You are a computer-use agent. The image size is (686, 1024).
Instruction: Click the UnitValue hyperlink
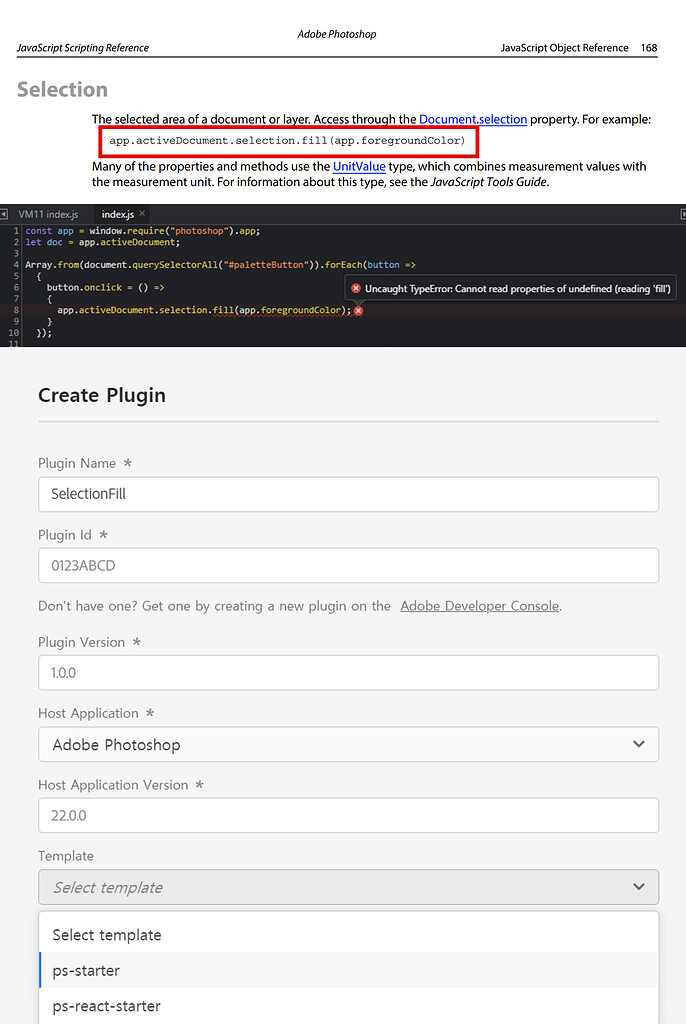tap(359, 166)
